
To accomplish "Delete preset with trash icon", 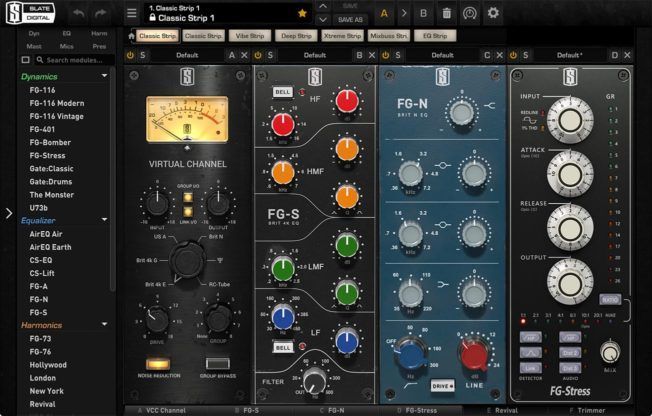I will tap(447, 13).
